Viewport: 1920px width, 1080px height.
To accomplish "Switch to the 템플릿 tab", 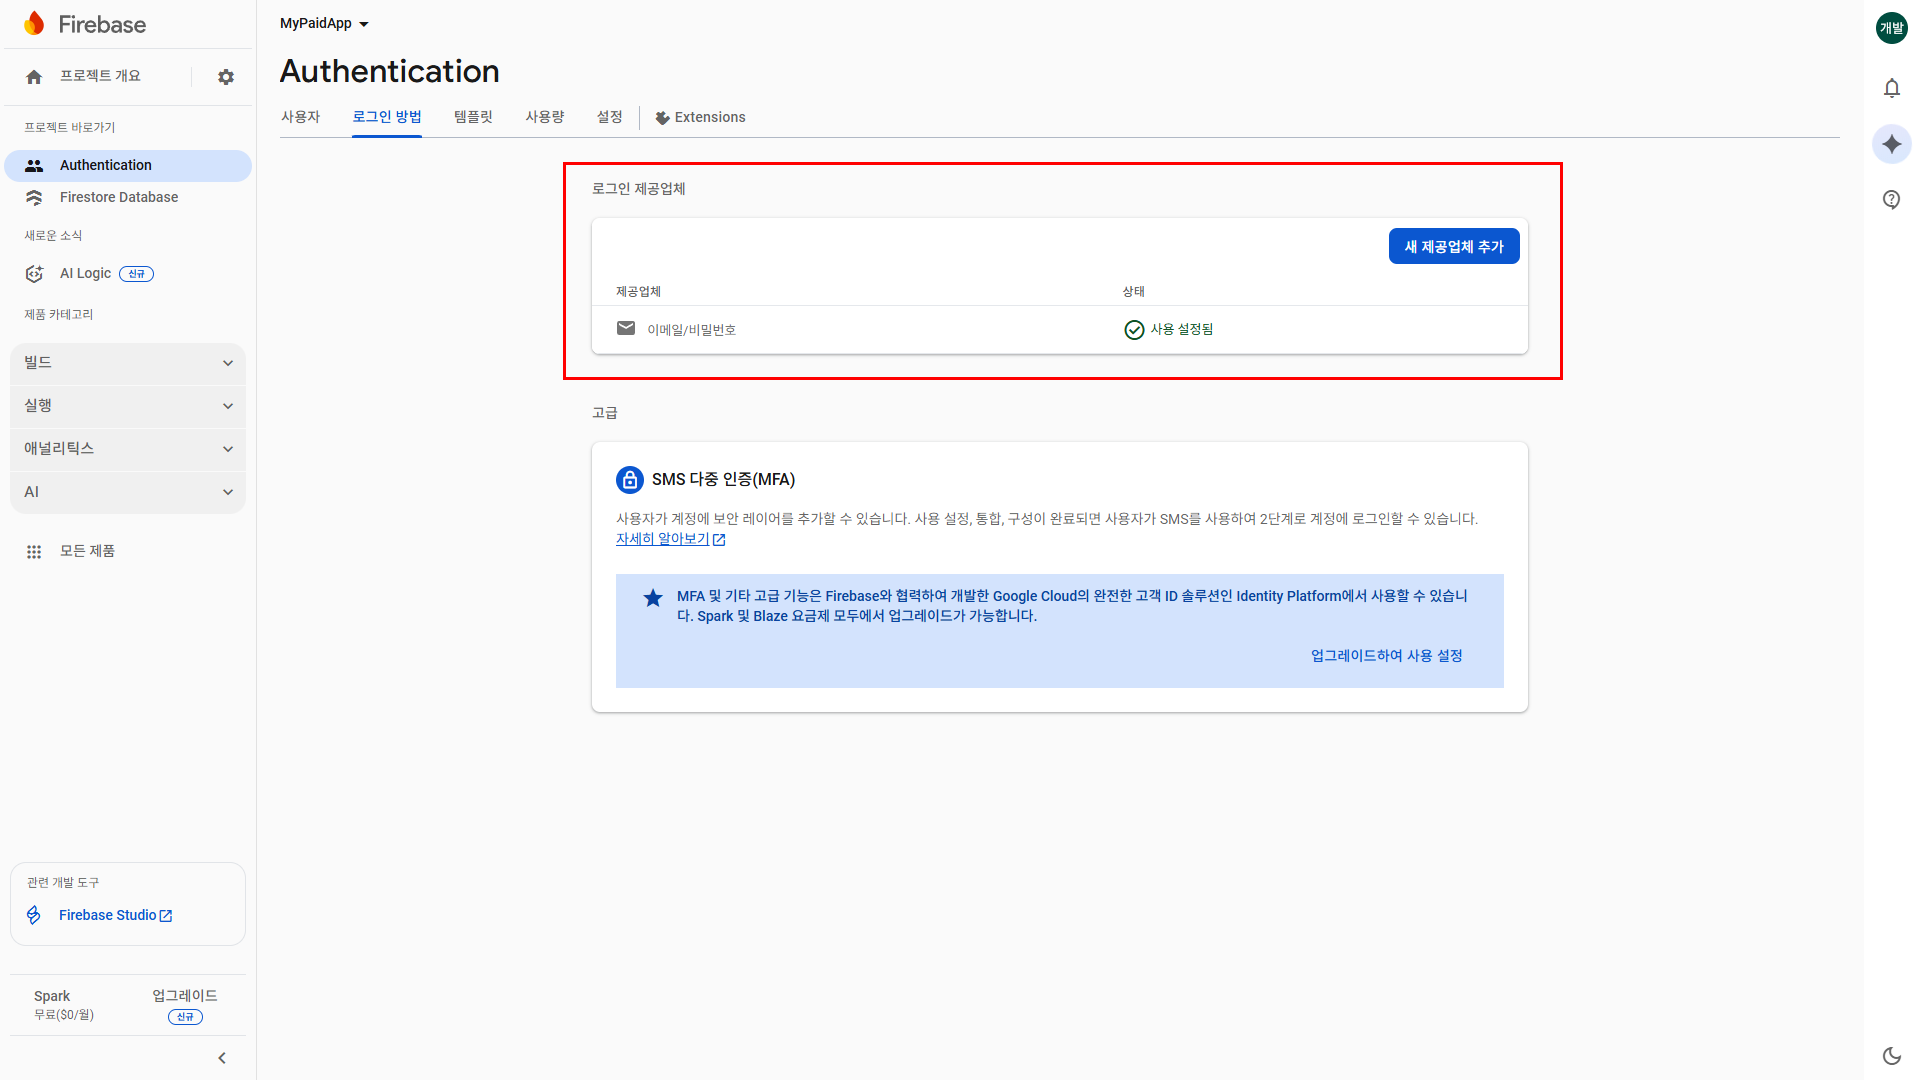I will pos(473,117).
